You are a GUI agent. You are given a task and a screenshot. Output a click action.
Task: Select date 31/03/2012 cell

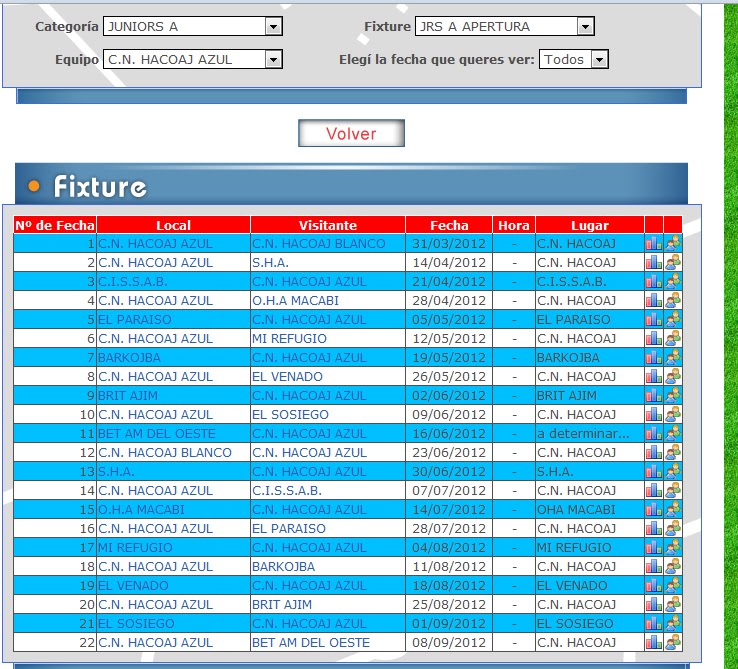(x=449, y=243)
